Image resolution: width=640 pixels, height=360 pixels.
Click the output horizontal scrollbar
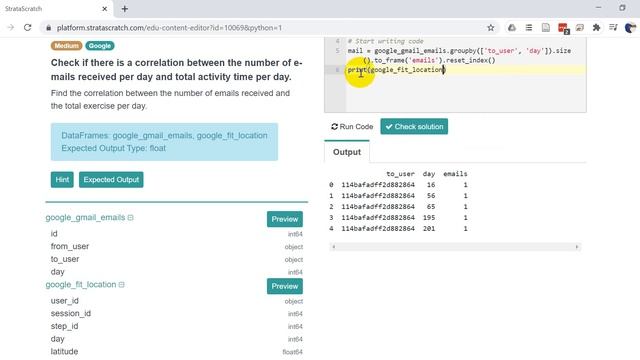[x=455, y=247]
